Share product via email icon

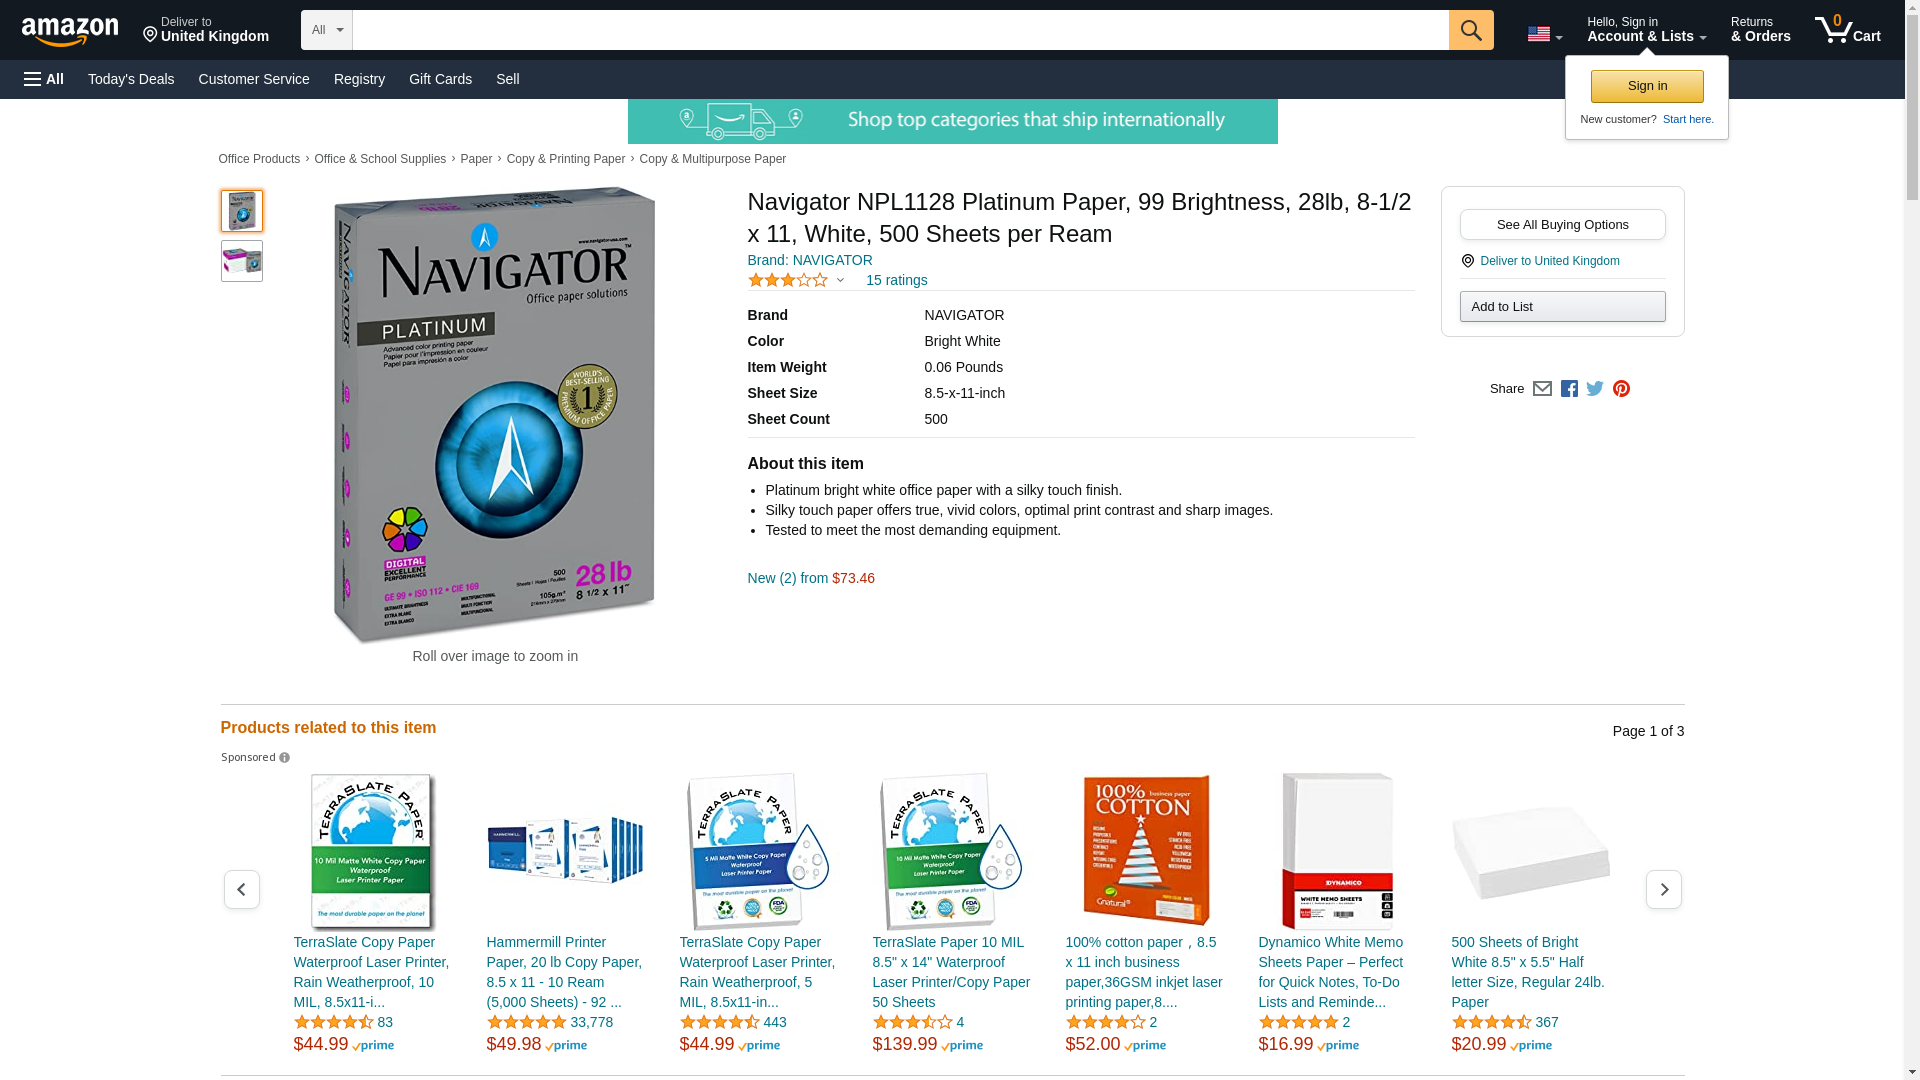[x=1542, y=389]
